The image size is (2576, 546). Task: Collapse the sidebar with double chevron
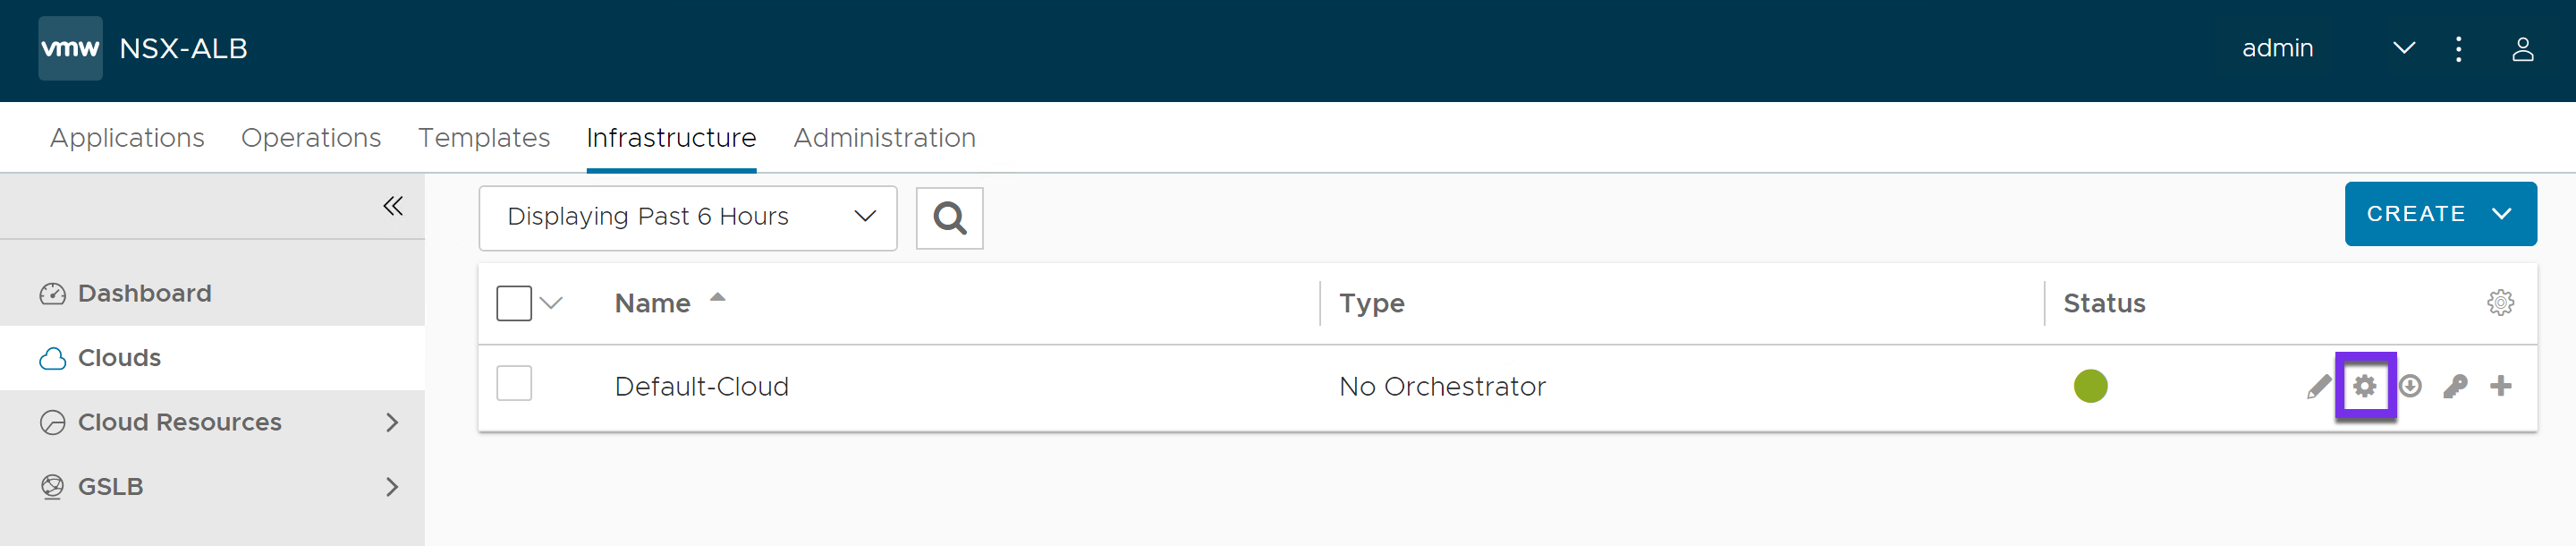pyautogui.click(x=393, y=207)
